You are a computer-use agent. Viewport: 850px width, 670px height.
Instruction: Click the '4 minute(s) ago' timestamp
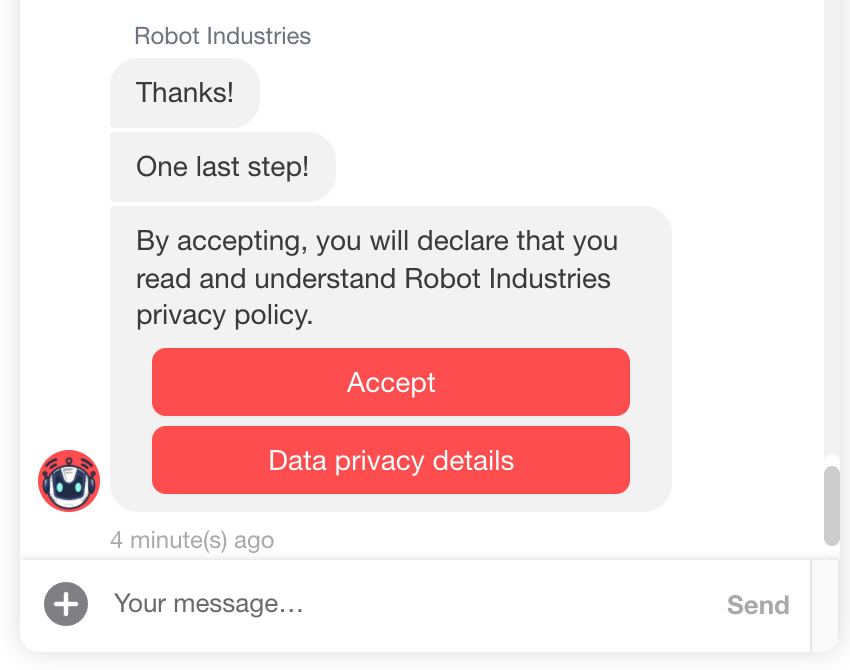(x=192, y=541)
